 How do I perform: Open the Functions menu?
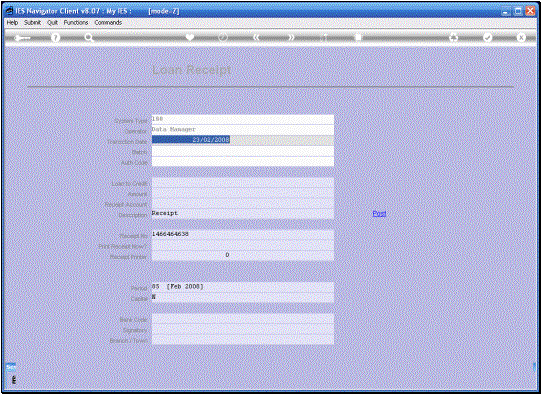tap(76, 22)
